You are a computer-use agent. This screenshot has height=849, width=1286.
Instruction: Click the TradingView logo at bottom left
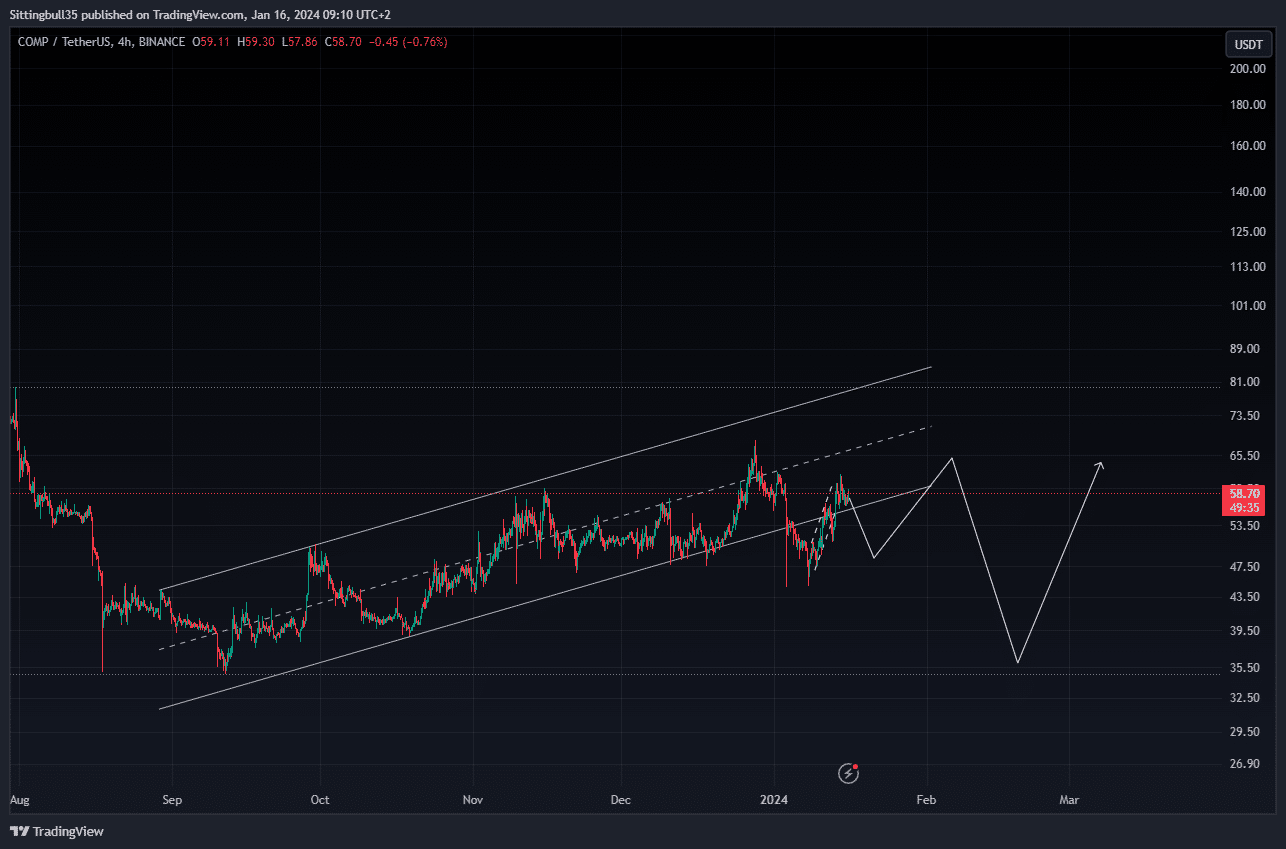point(57,831)
